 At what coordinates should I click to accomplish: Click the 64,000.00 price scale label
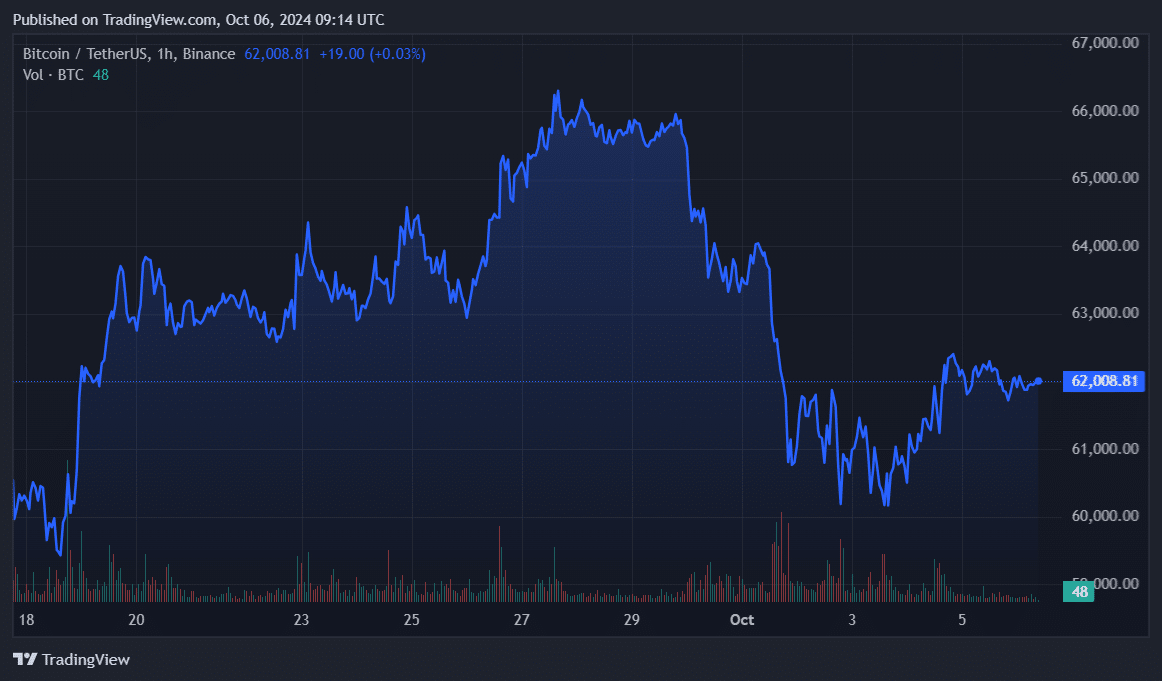pos(1105,246)
